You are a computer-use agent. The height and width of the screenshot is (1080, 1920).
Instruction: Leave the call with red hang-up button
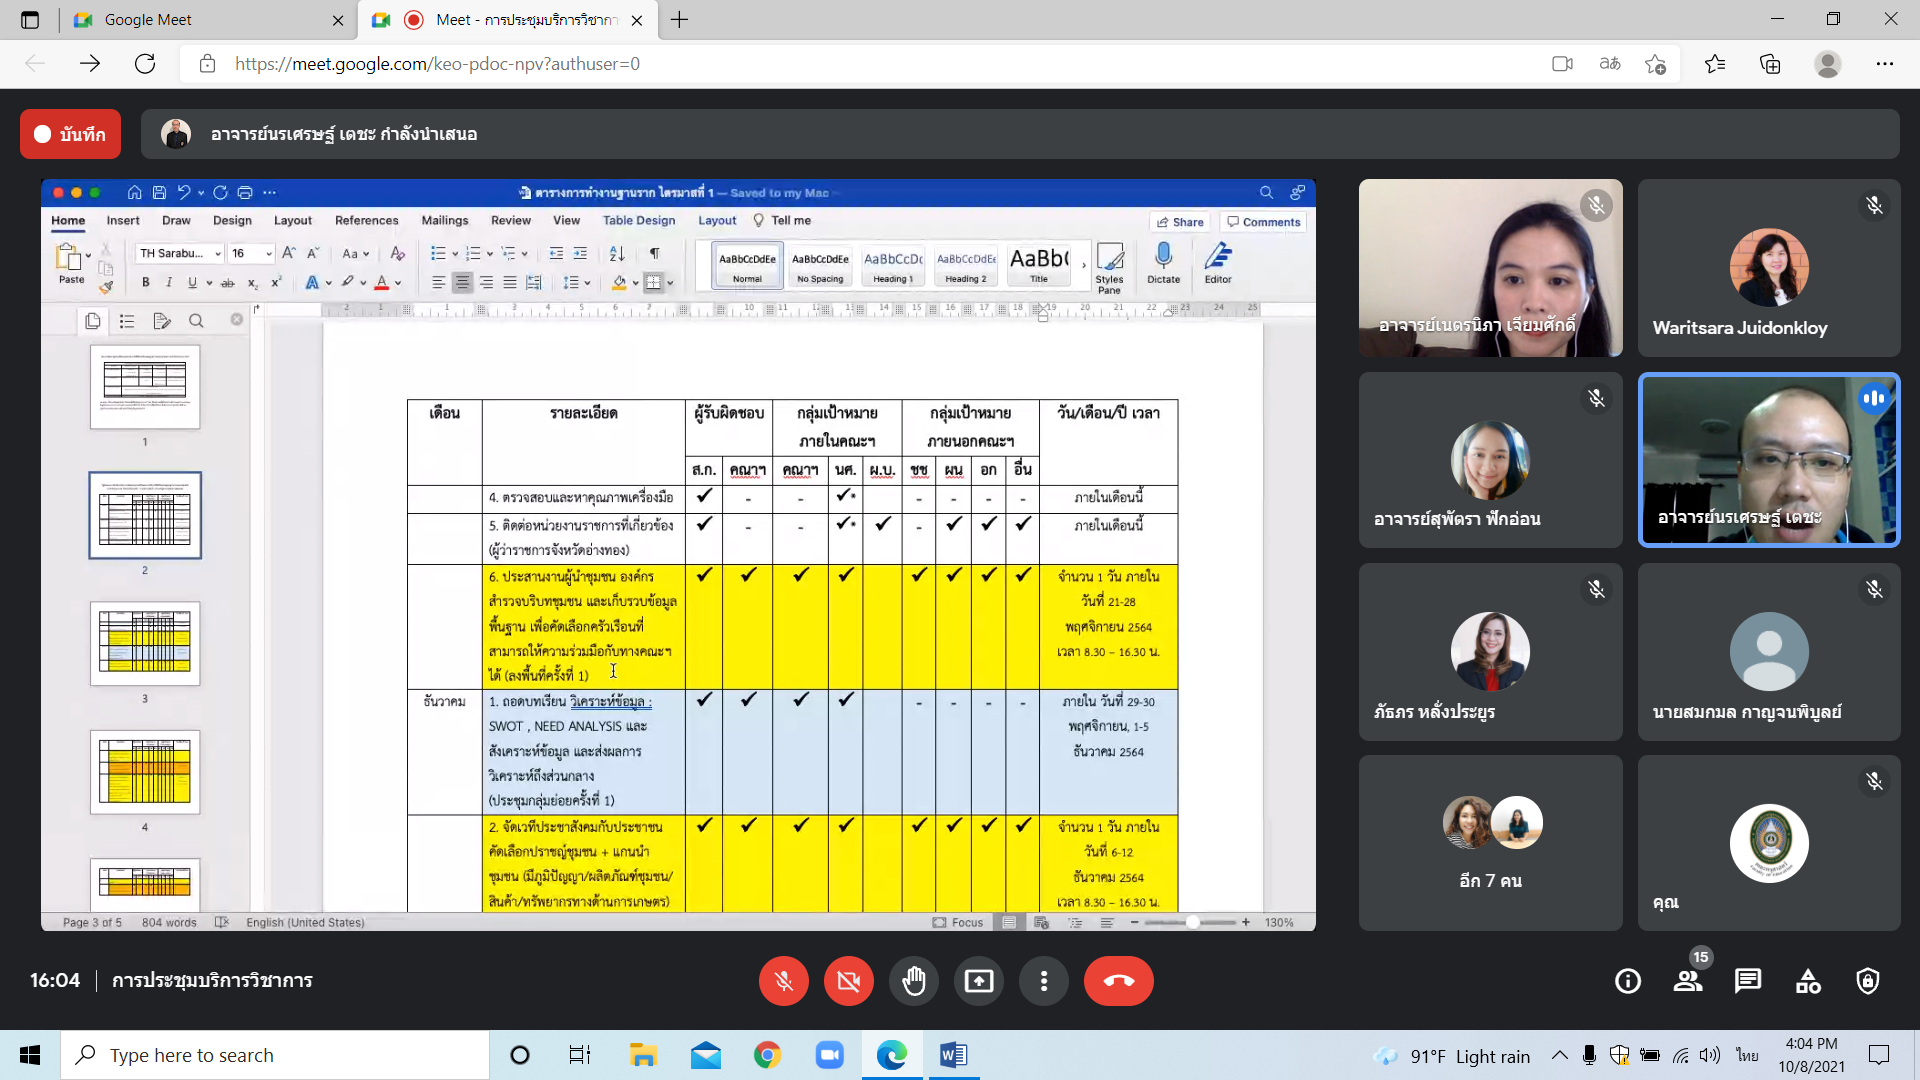(1118, 981)
